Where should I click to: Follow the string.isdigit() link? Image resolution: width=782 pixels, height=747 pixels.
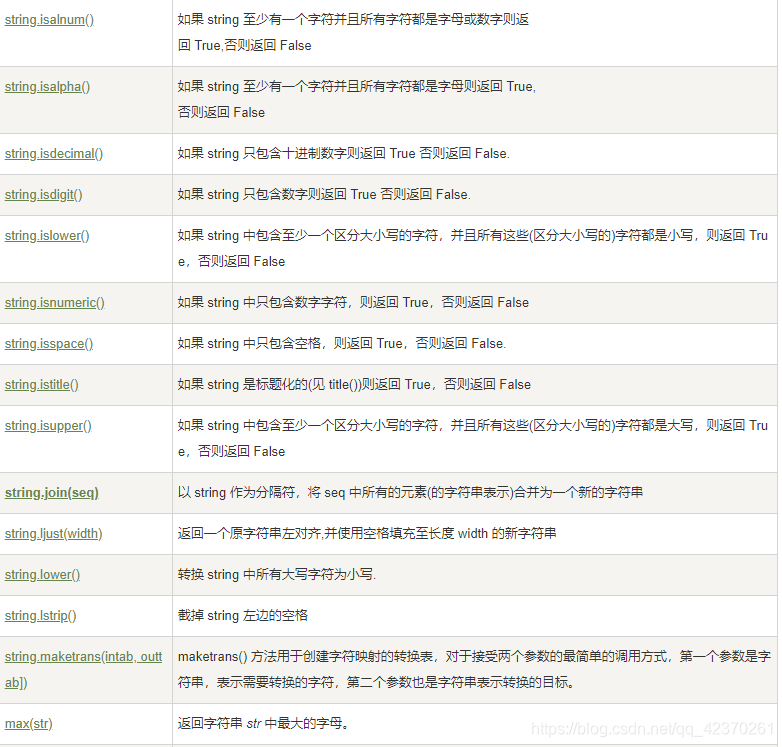click(x=43, y=194)
